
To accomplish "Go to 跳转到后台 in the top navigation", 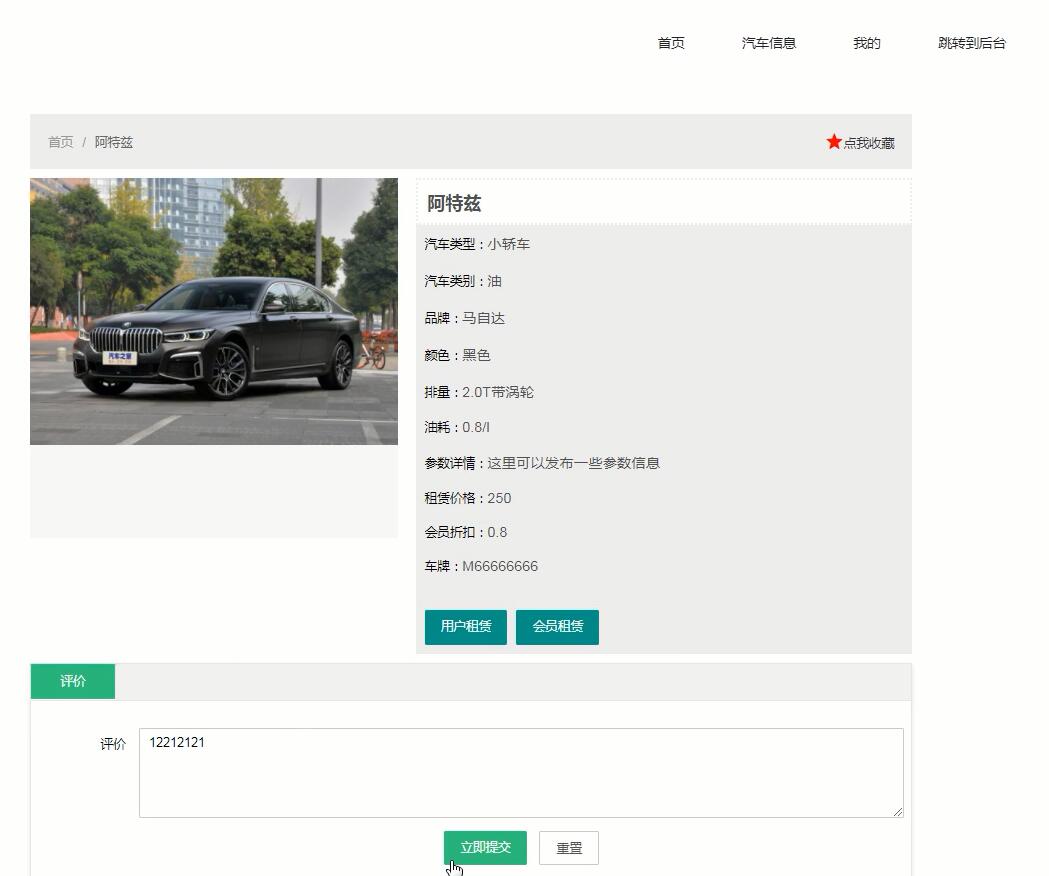I will click(x=971, y=43).
